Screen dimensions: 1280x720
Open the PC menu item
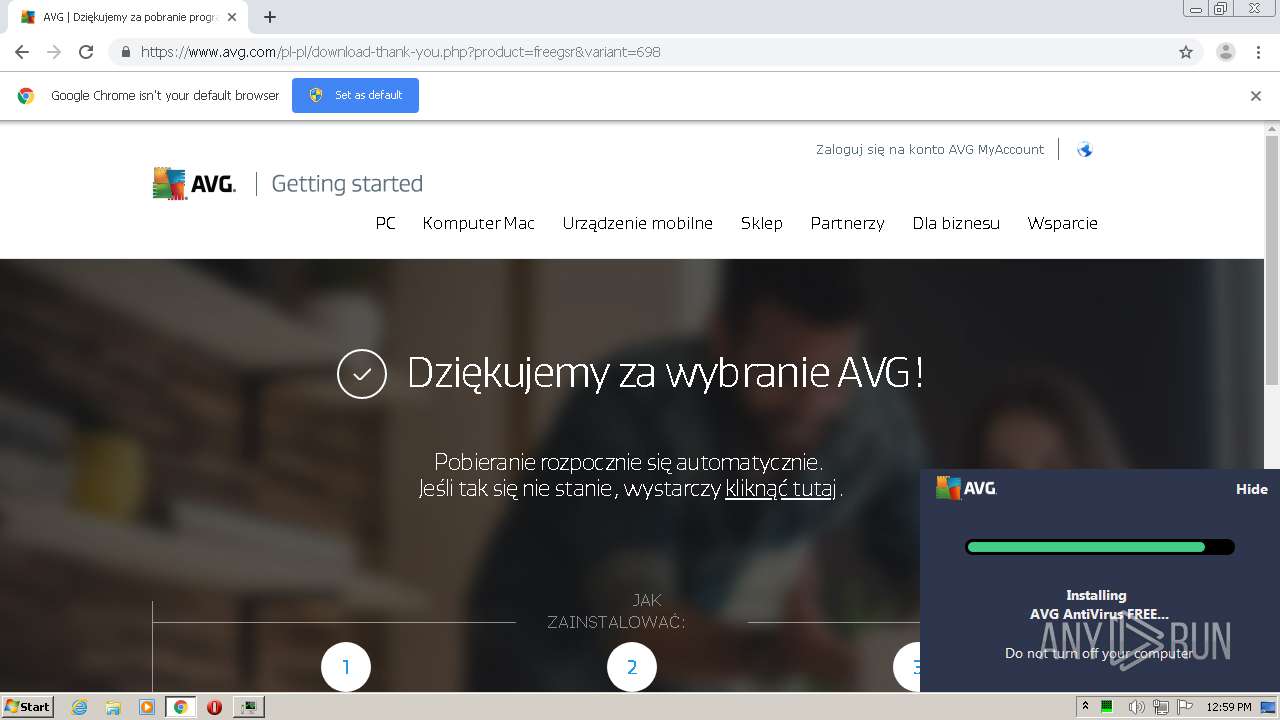pos(385,223)
